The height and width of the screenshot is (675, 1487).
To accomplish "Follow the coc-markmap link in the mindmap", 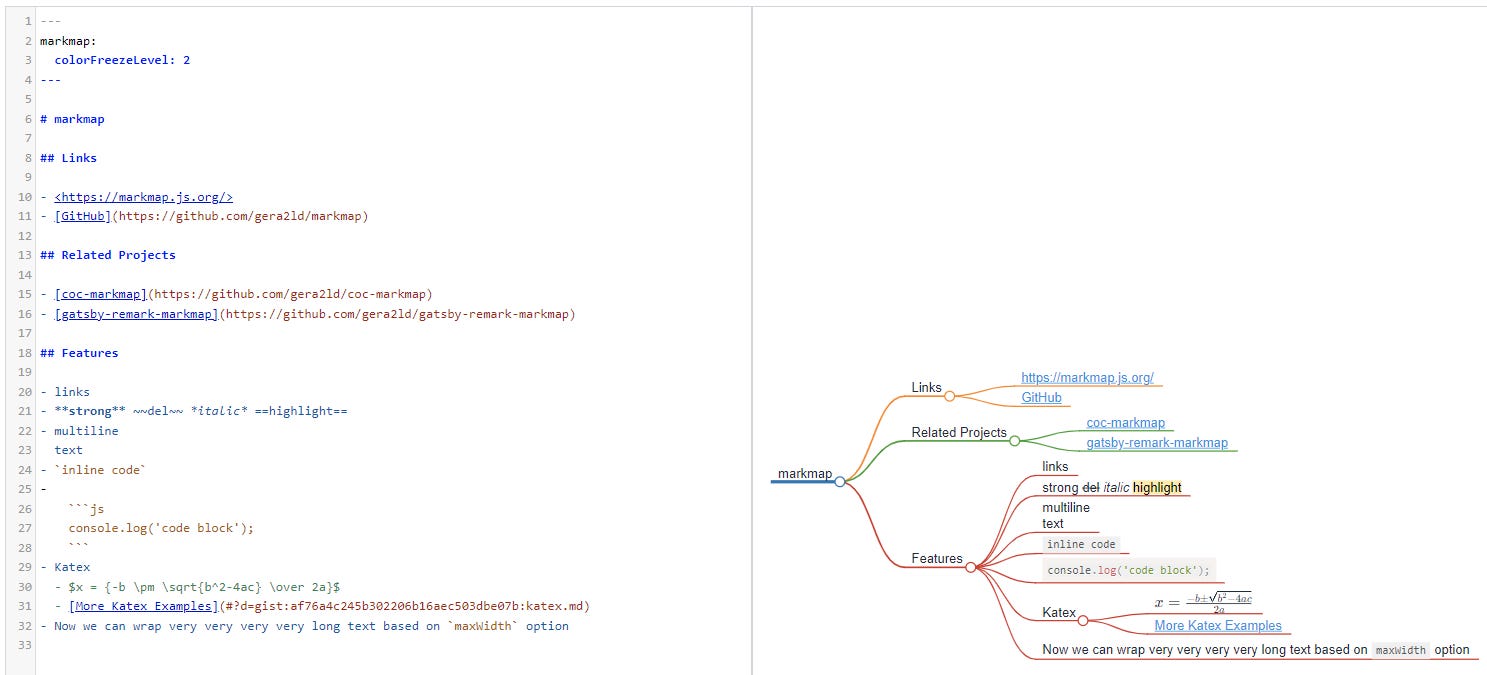I will click(x=1126, y=422).
